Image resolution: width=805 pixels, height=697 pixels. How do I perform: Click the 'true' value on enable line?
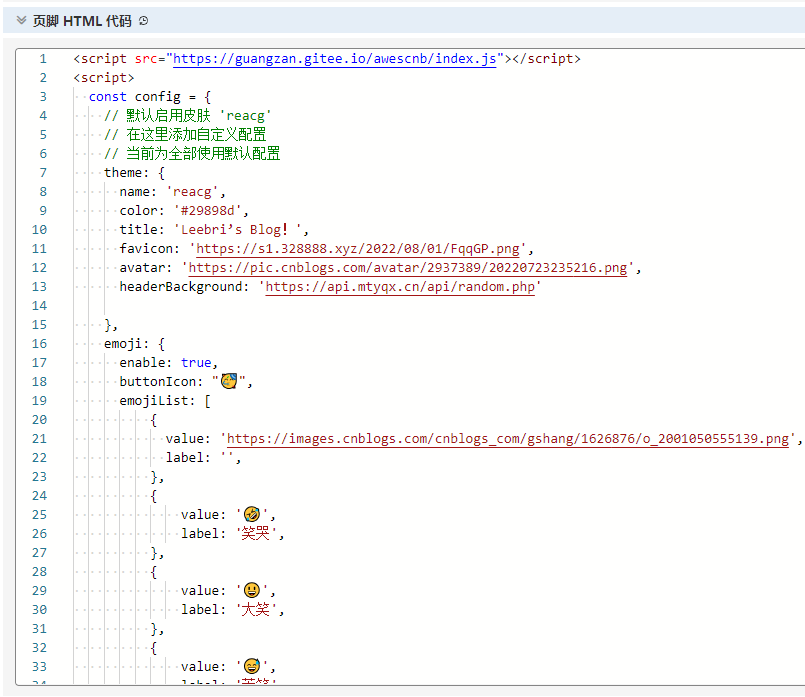(x=196, y=363)
